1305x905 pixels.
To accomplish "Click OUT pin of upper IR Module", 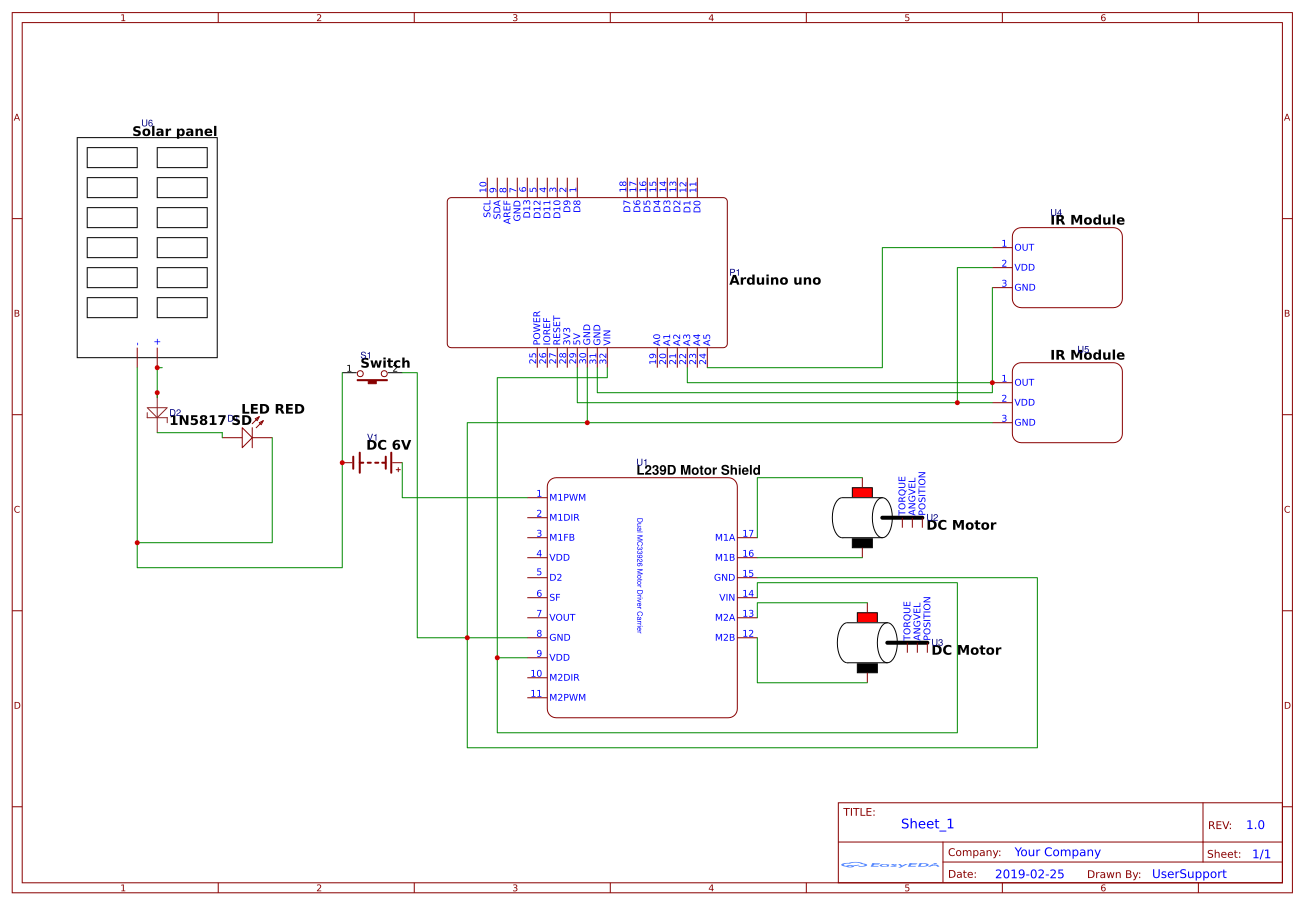I will click(1024, 247).
